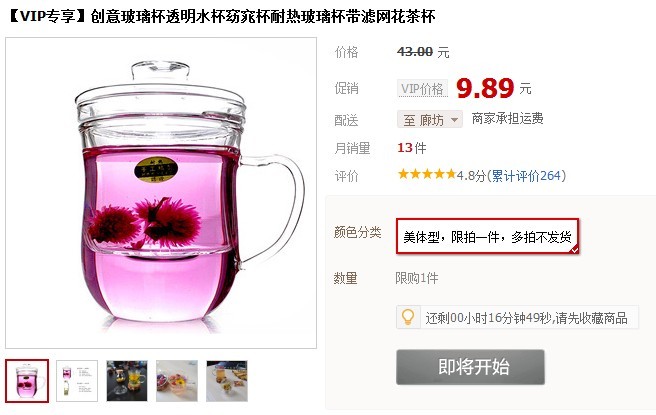Click the gold label on the cup image
Viewport: 656px width, 415px height.
[x=156, y=169]
